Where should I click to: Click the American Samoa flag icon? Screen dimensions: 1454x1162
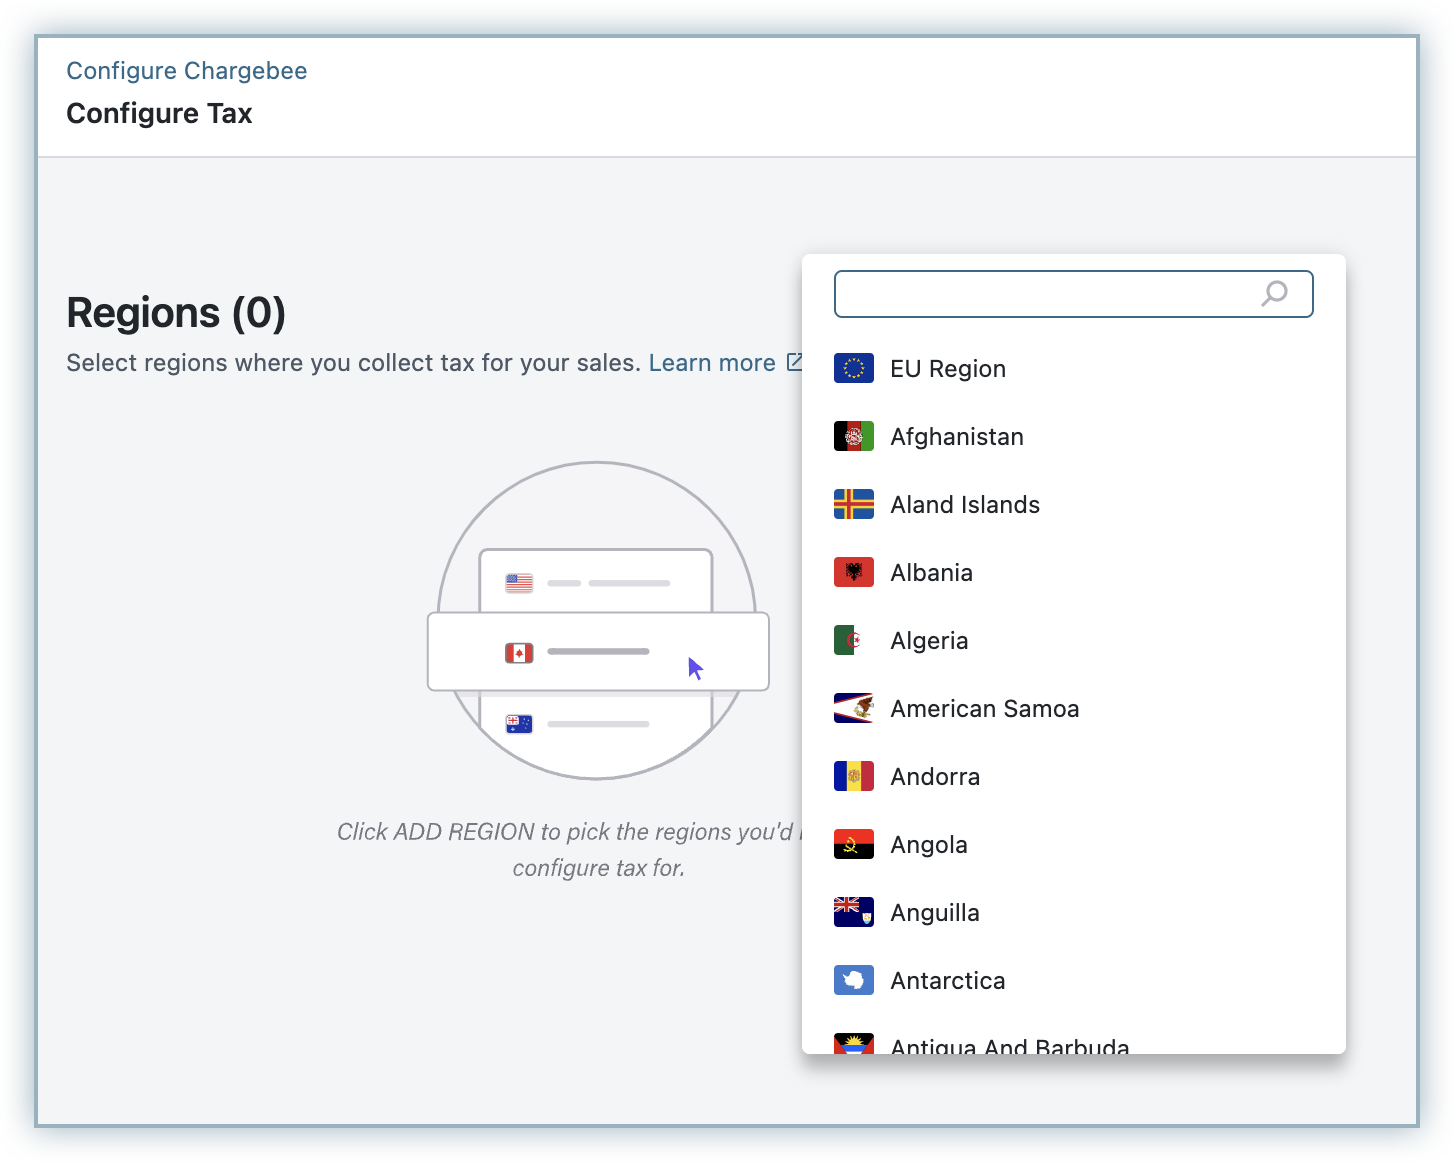pyautogui.click(x=853, y=708)
